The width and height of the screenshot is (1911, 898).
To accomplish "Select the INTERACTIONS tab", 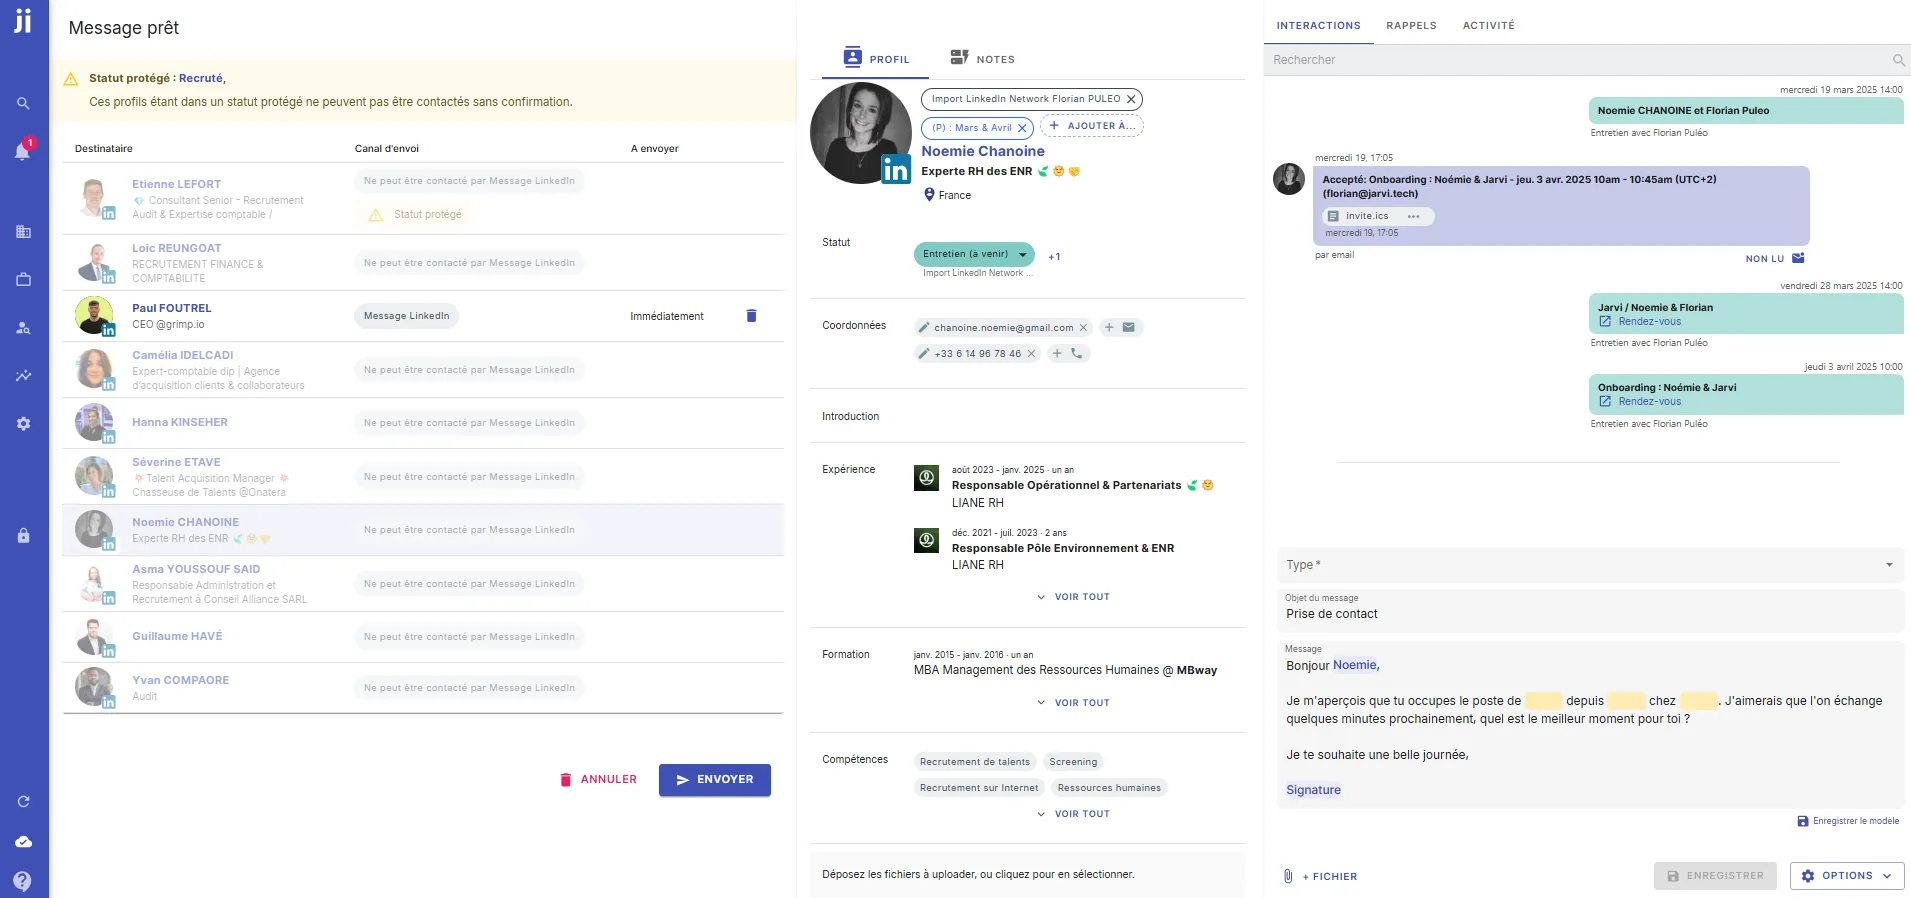I will [1318, 25].
